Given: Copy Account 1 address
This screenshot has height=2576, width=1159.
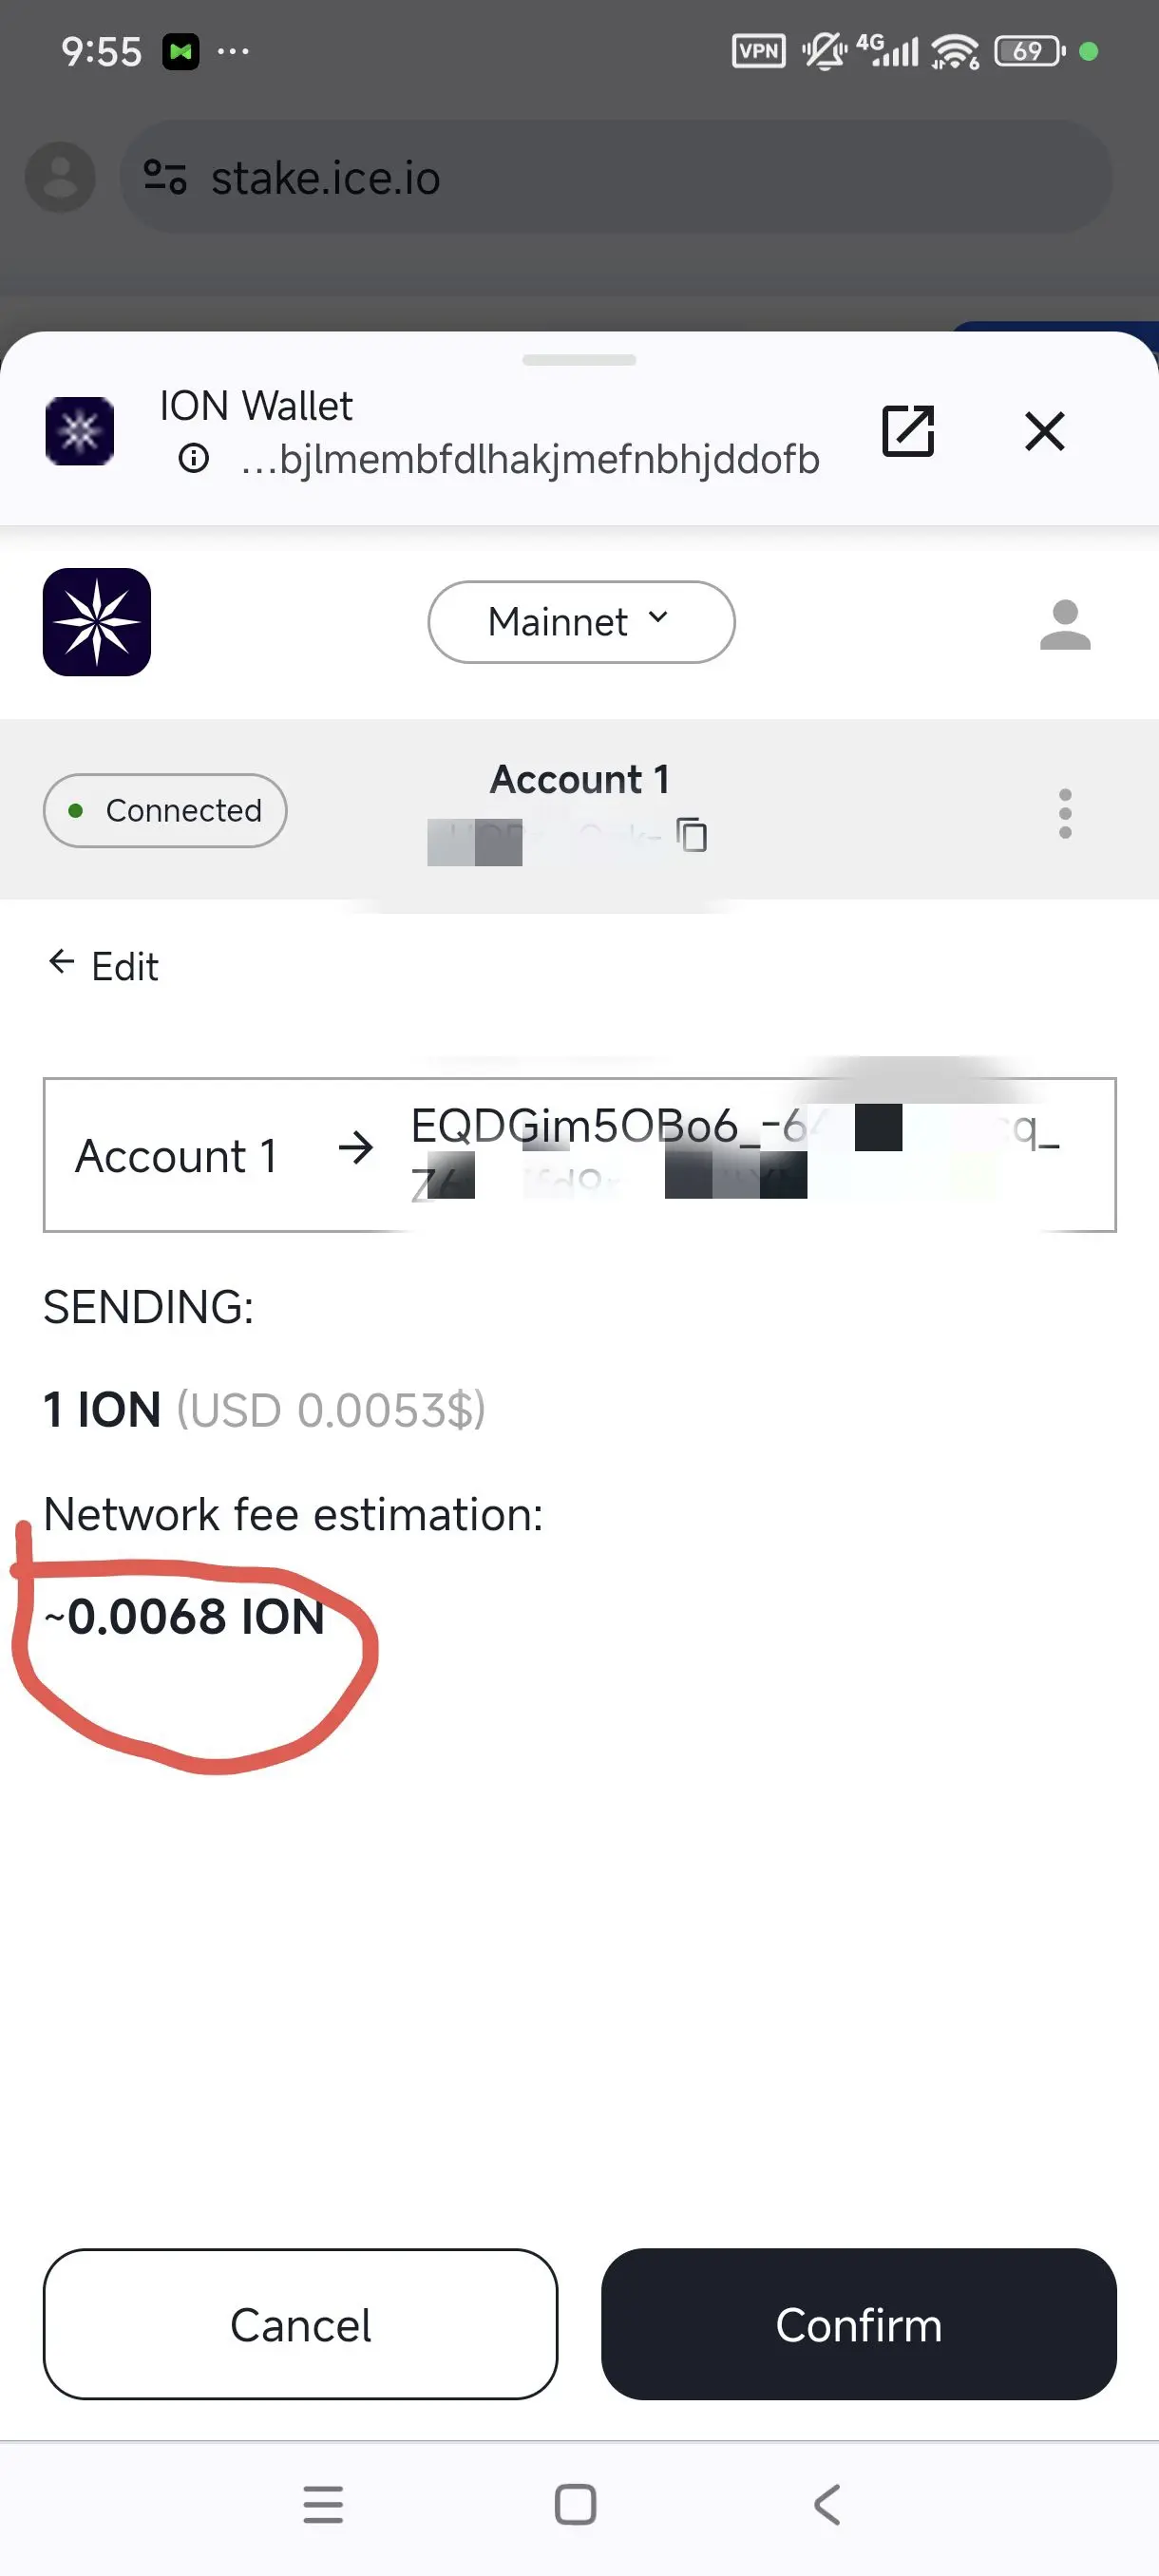Looking at the screenshot, I should pyautogui.click(x=692, y=834).
